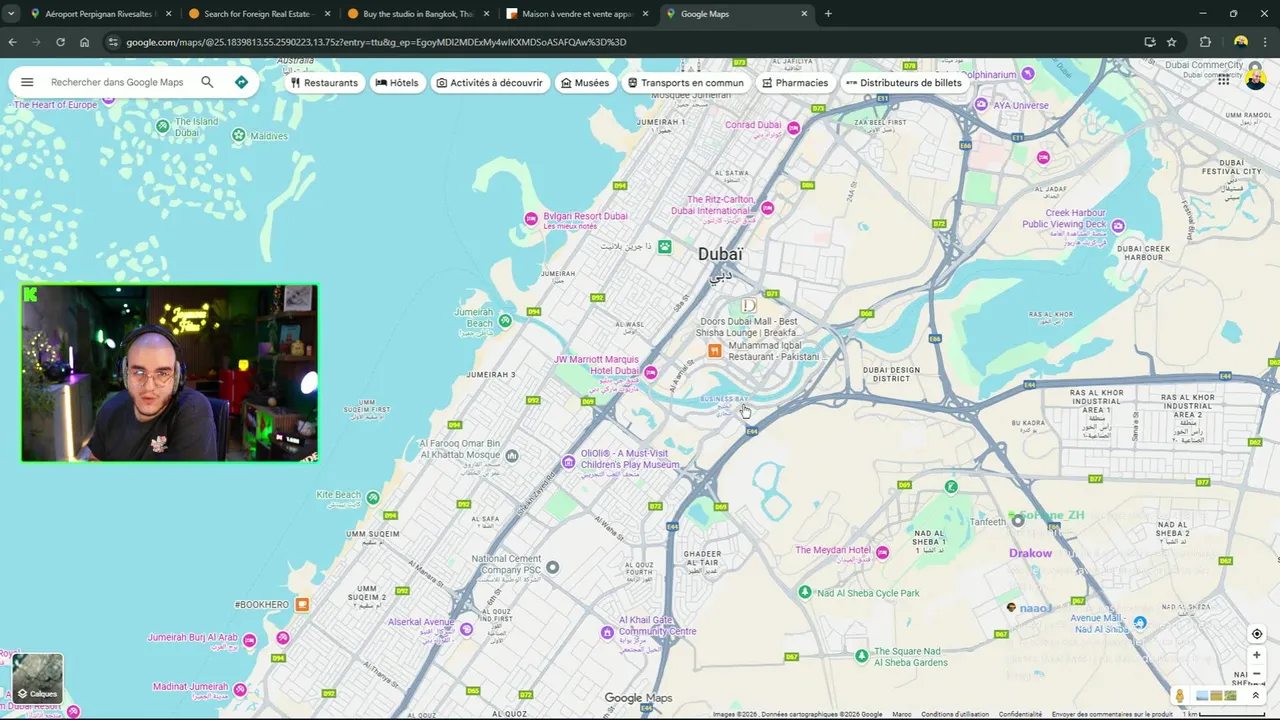The width and height of the screenshot is (1280, 720).
Task: Open the browser home page
Action: [84, 42]
